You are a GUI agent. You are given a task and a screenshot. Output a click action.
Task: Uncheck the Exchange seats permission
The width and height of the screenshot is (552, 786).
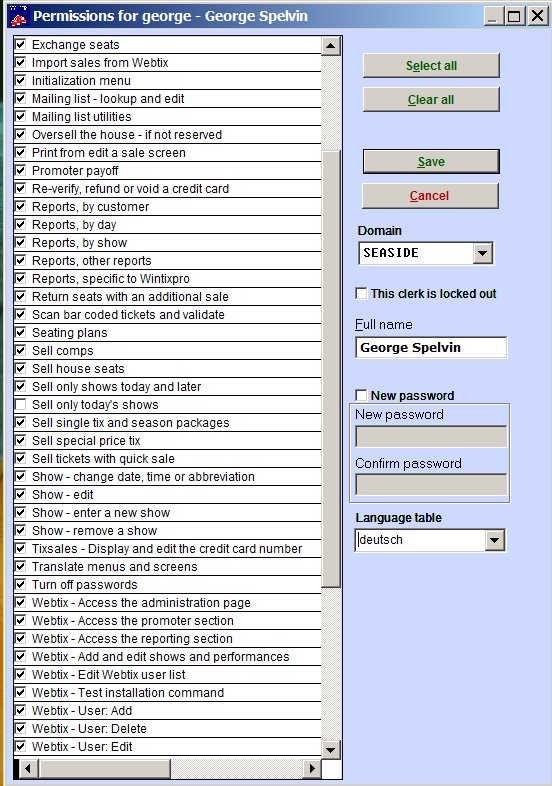coord(21,44)
